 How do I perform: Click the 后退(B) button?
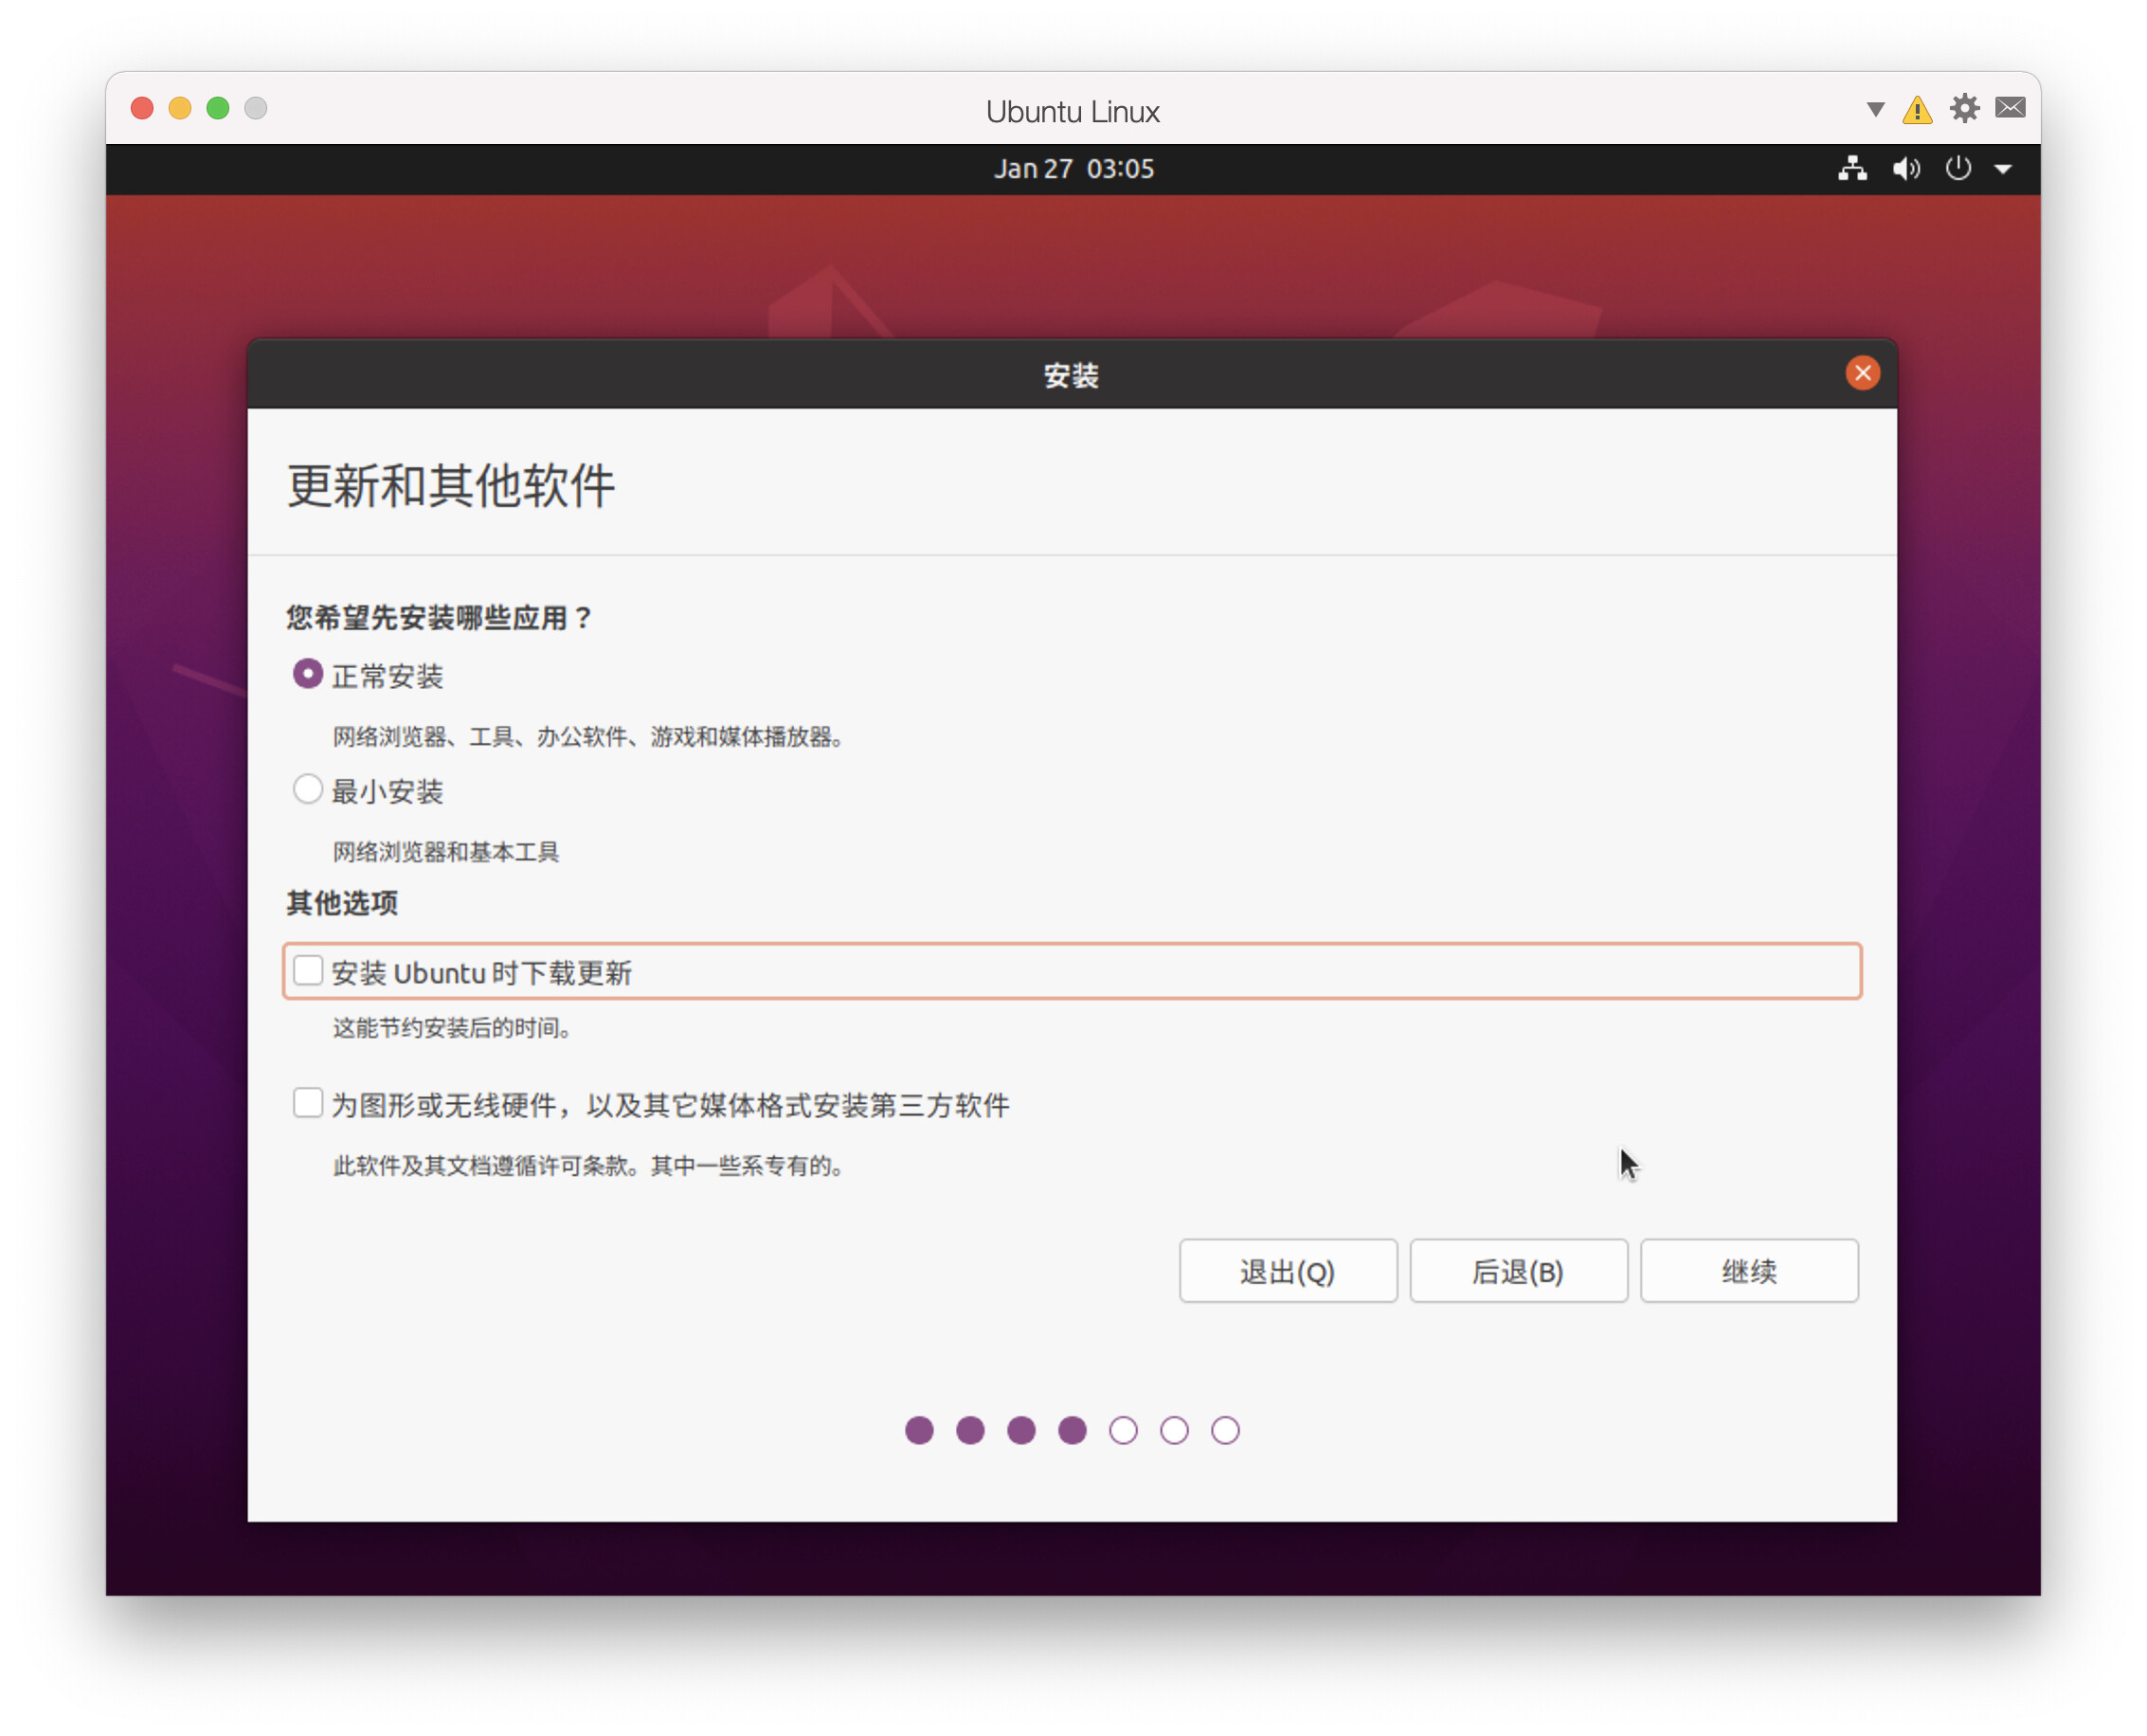pos(1518,1271)
